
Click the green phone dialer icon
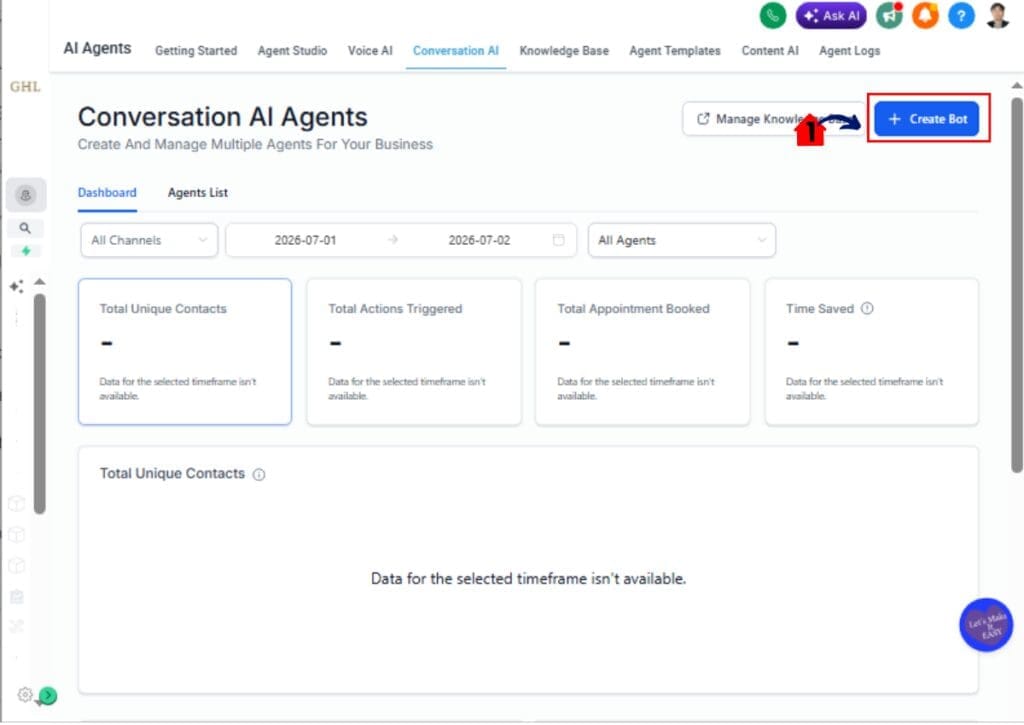[x=773, y=16]
